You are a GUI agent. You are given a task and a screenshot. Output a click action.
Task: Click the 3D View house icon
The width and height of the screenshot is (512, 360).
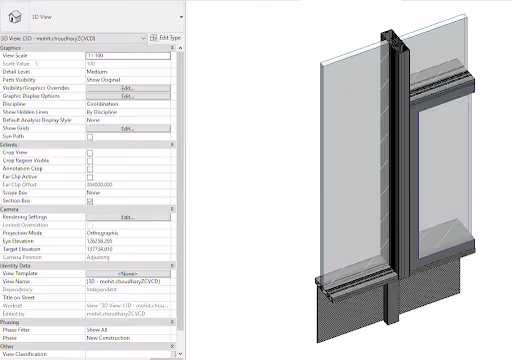coord(15,17)
